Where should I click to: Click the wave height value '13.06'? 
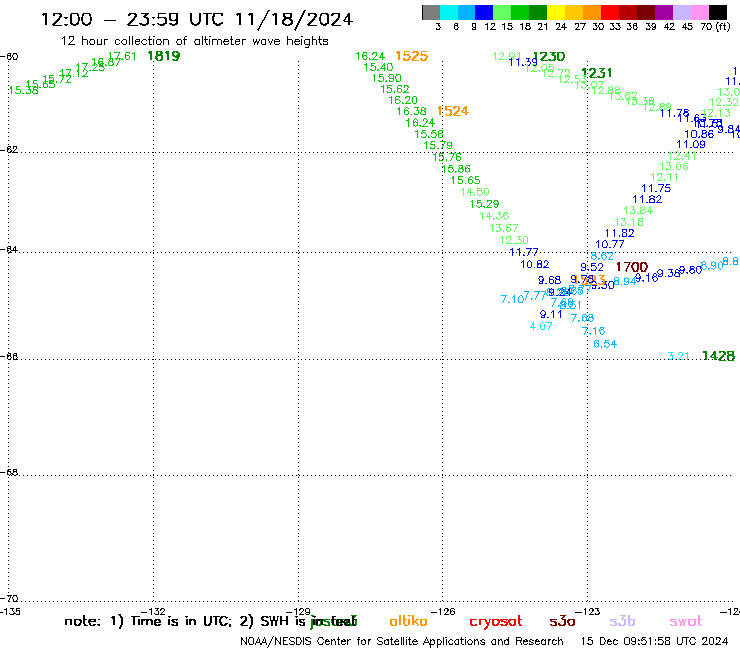point(674,167)
